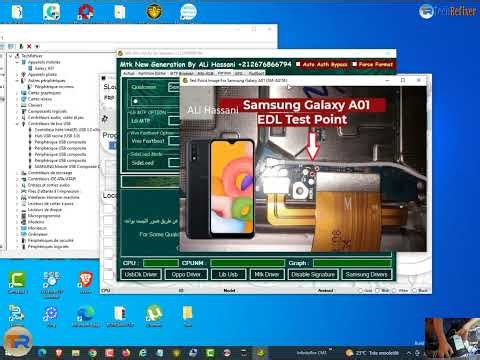Click CPU green progress field
Viewport: 480px width, 360px height.
pyautogui.click(x=161, y=263)
